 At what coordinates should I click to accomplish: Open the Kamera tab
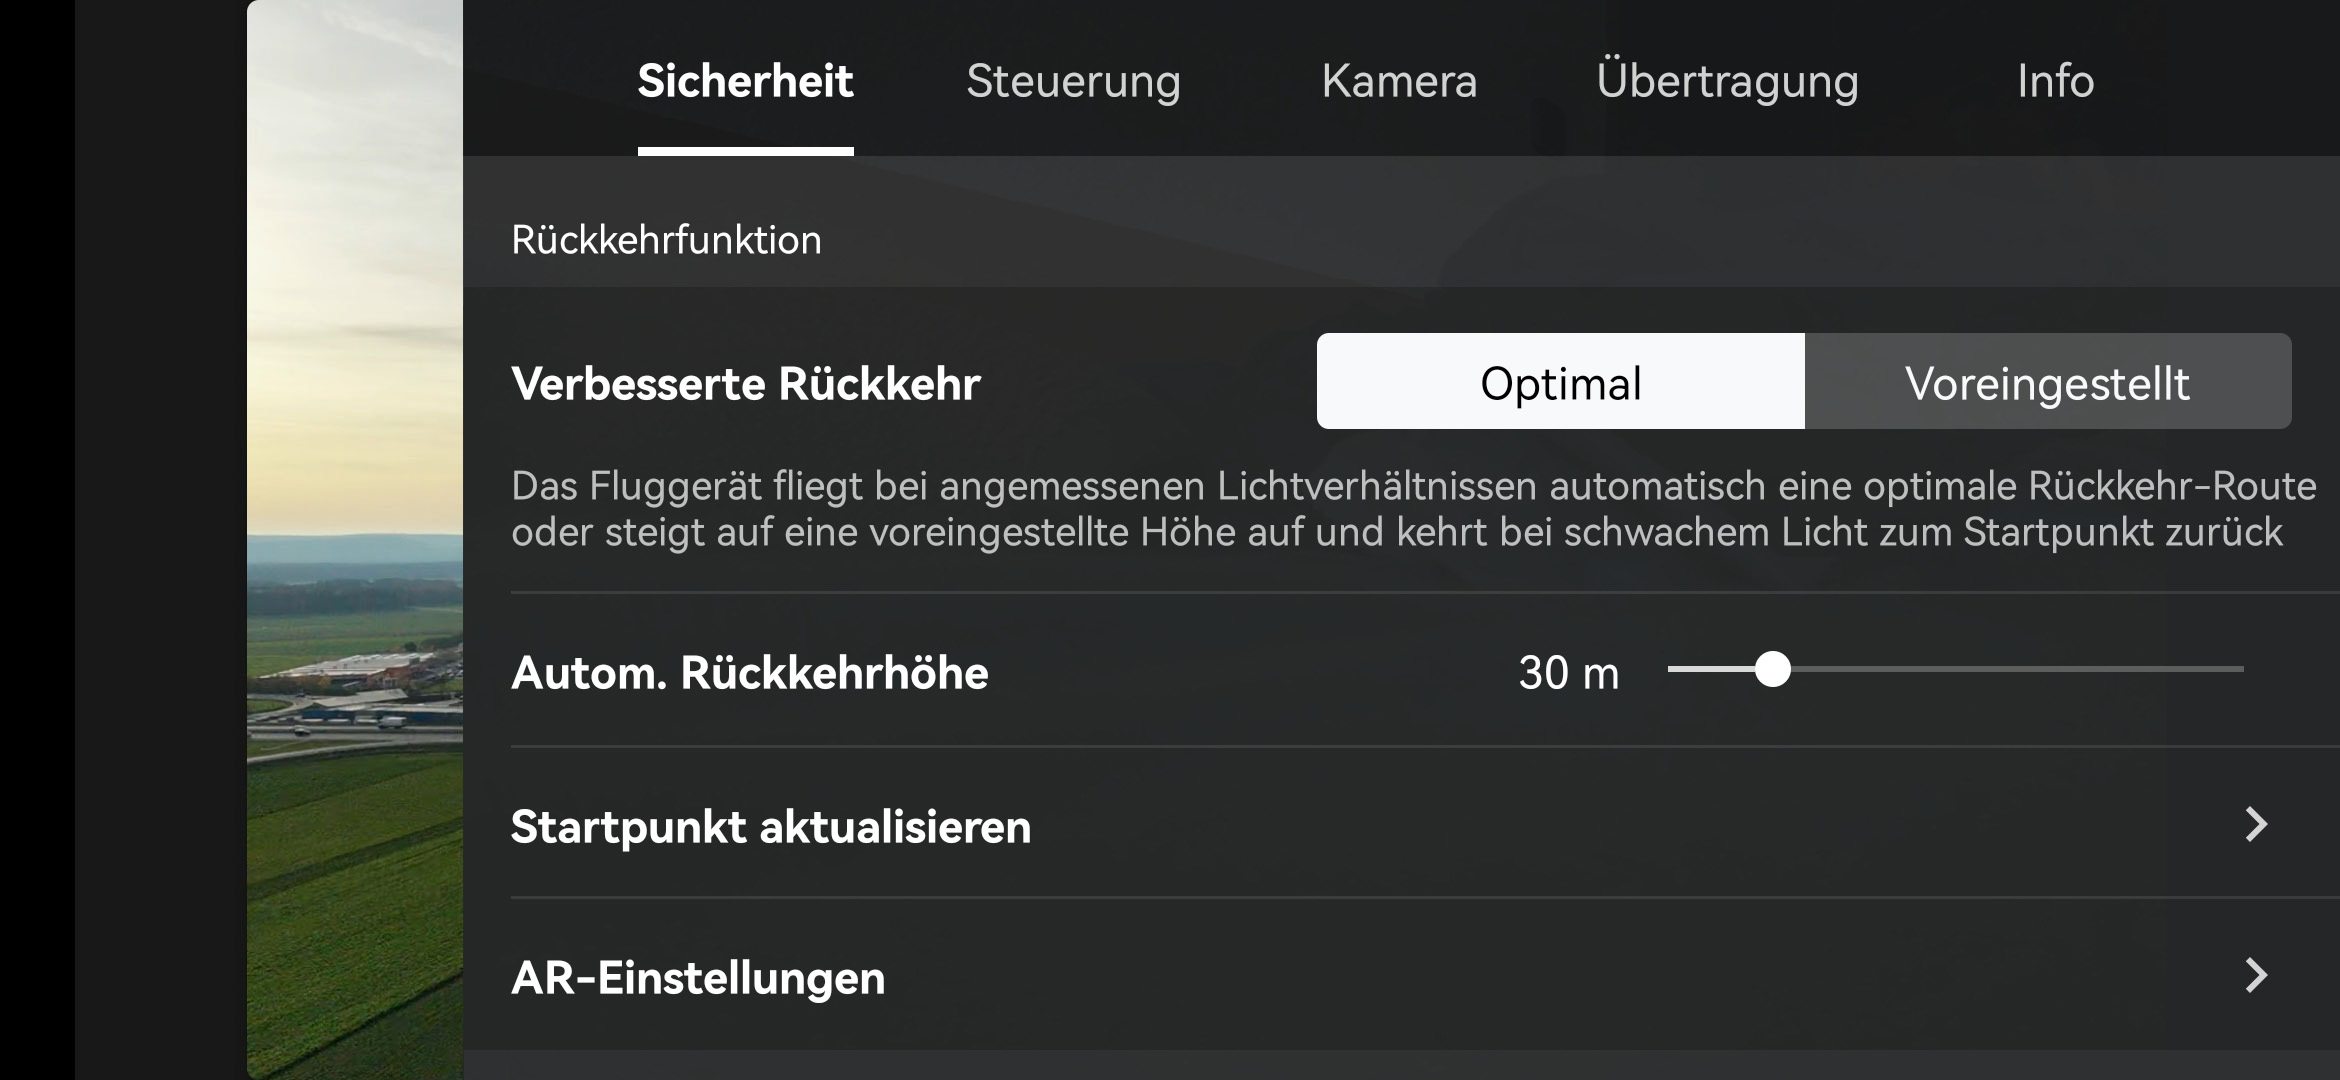tap(1399, 81)
